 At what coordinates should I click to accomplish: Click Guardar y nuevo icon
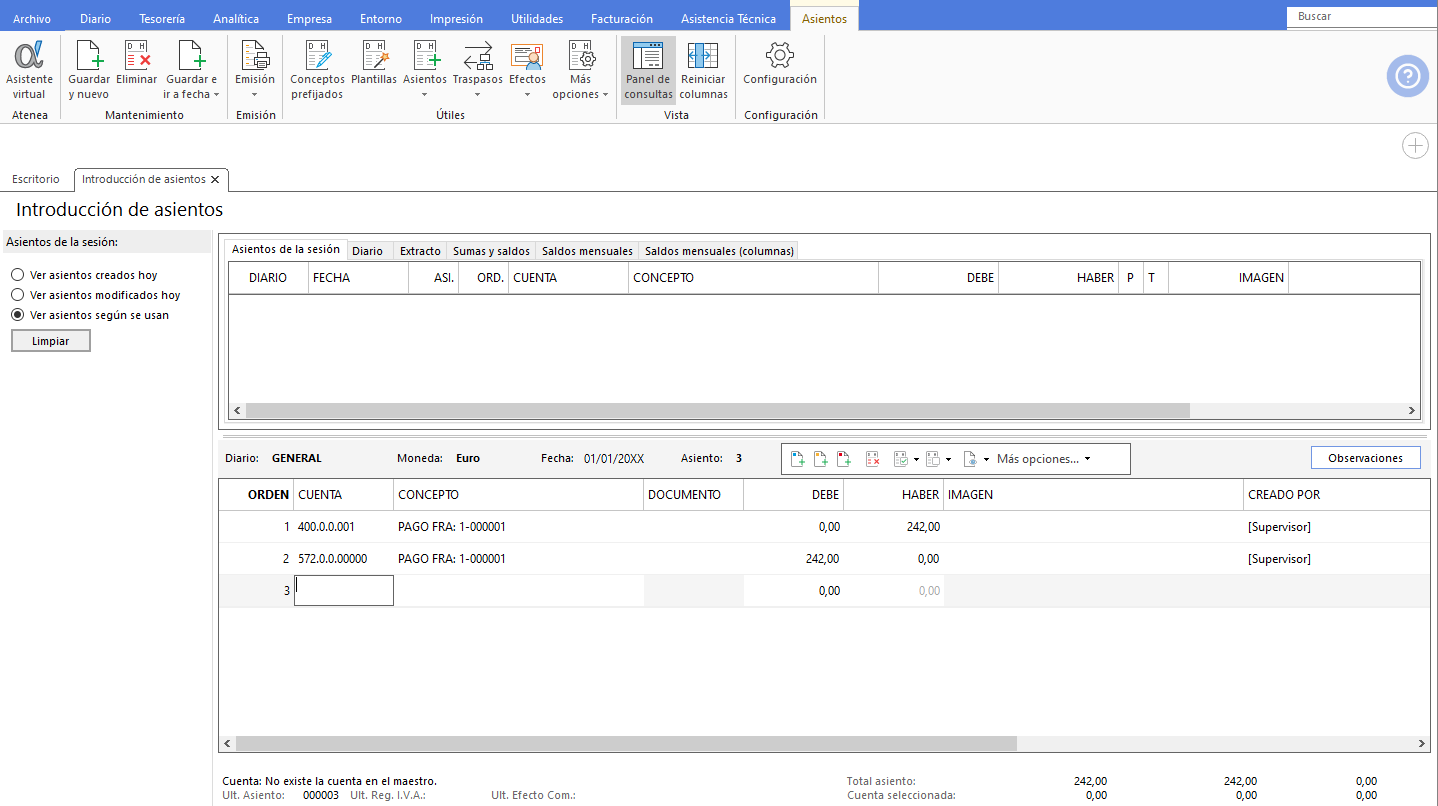pos(89,55)
